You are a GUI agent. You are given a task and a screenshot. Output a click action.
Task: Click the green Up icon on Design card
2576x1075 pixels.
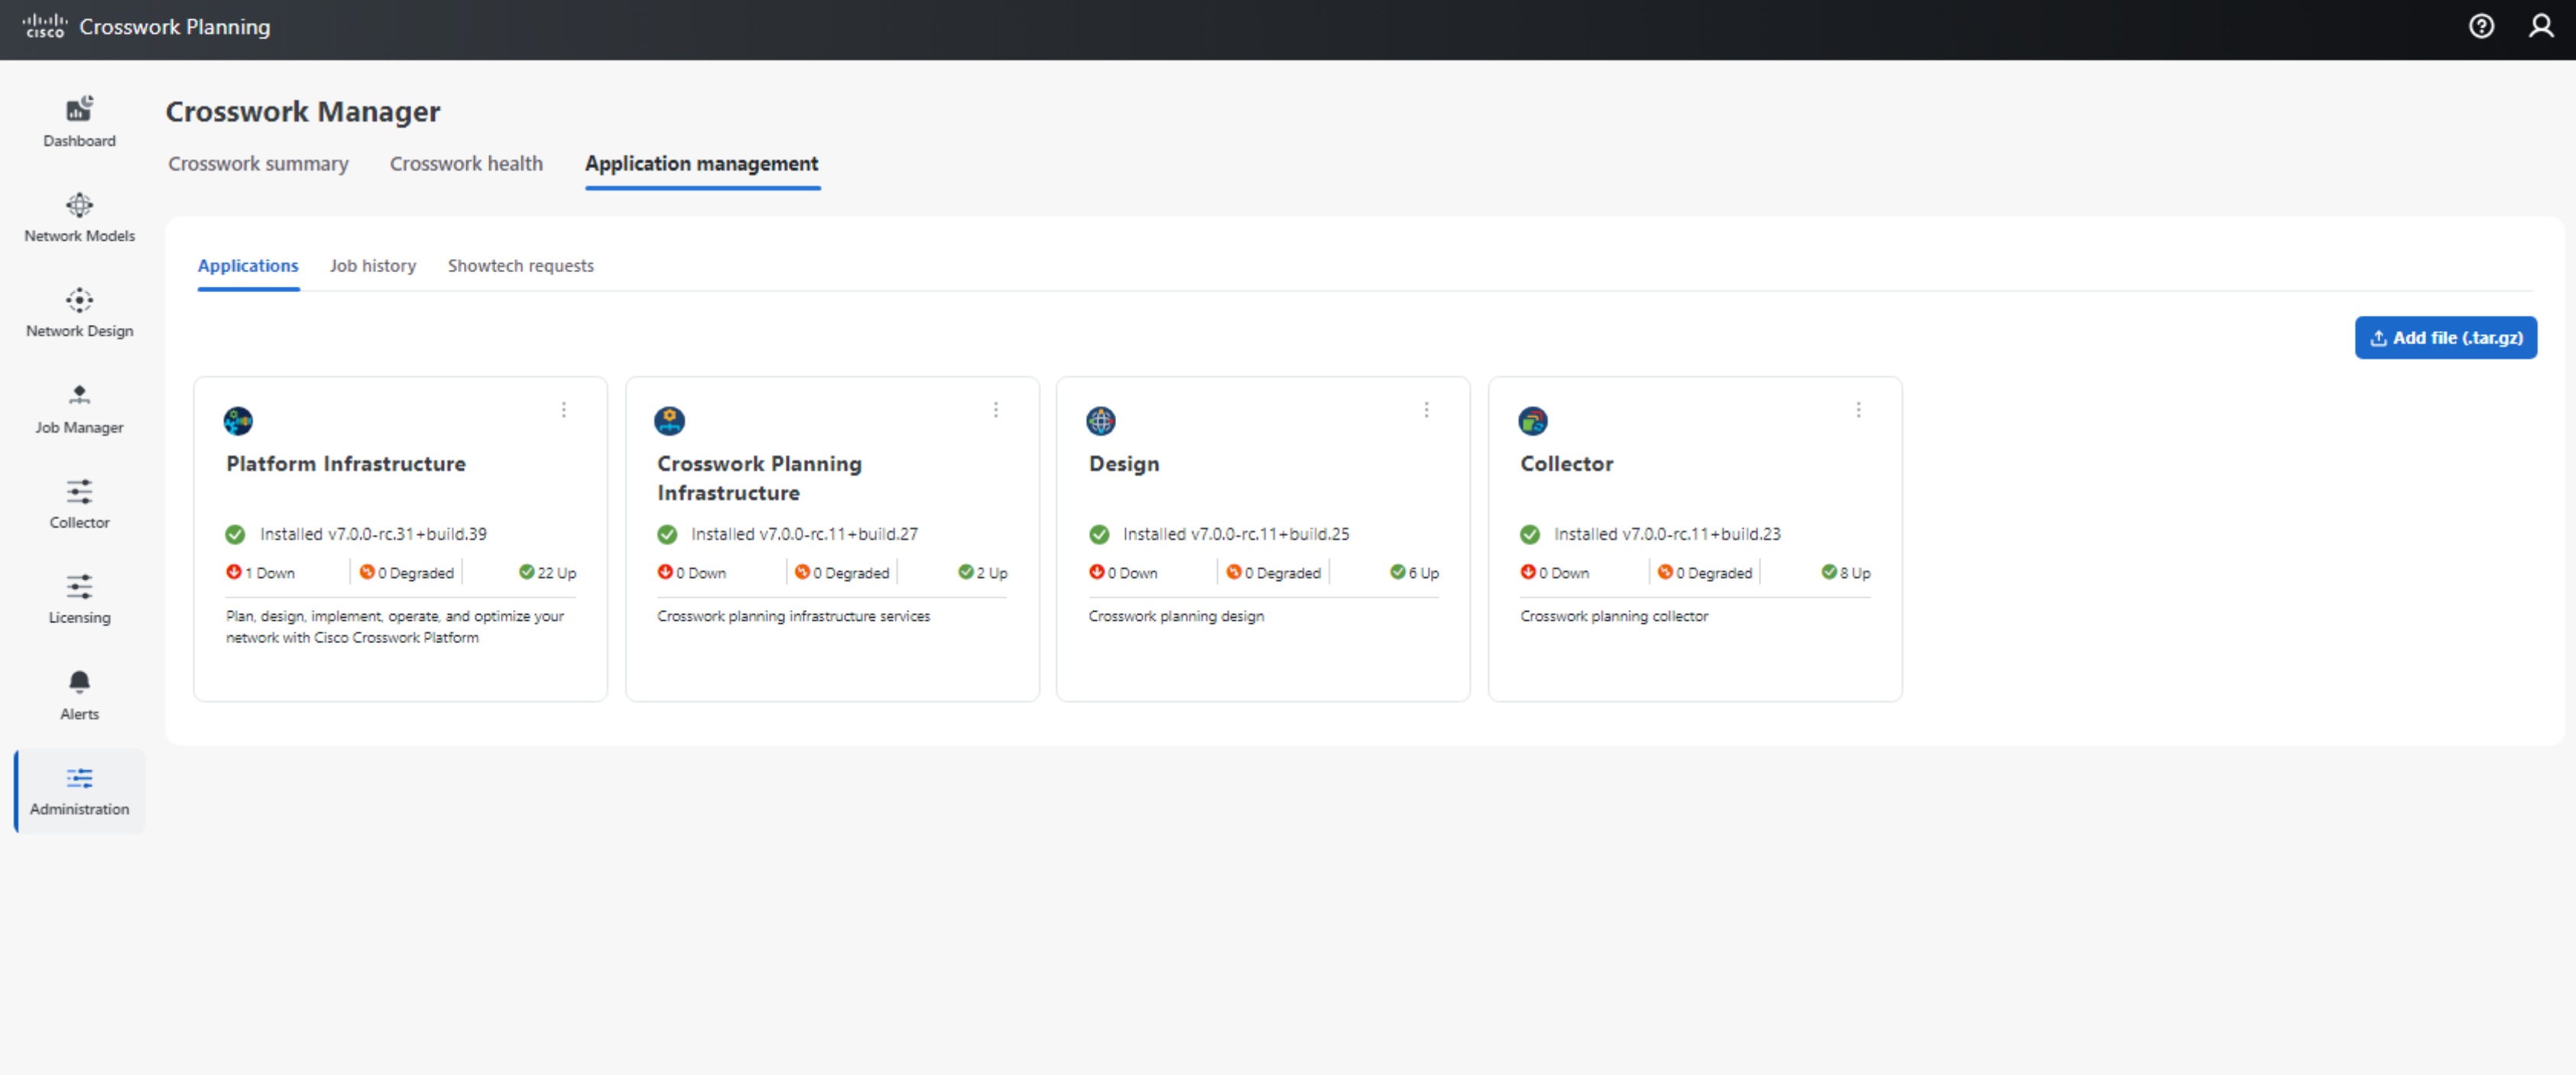[x=1397, y=572]
